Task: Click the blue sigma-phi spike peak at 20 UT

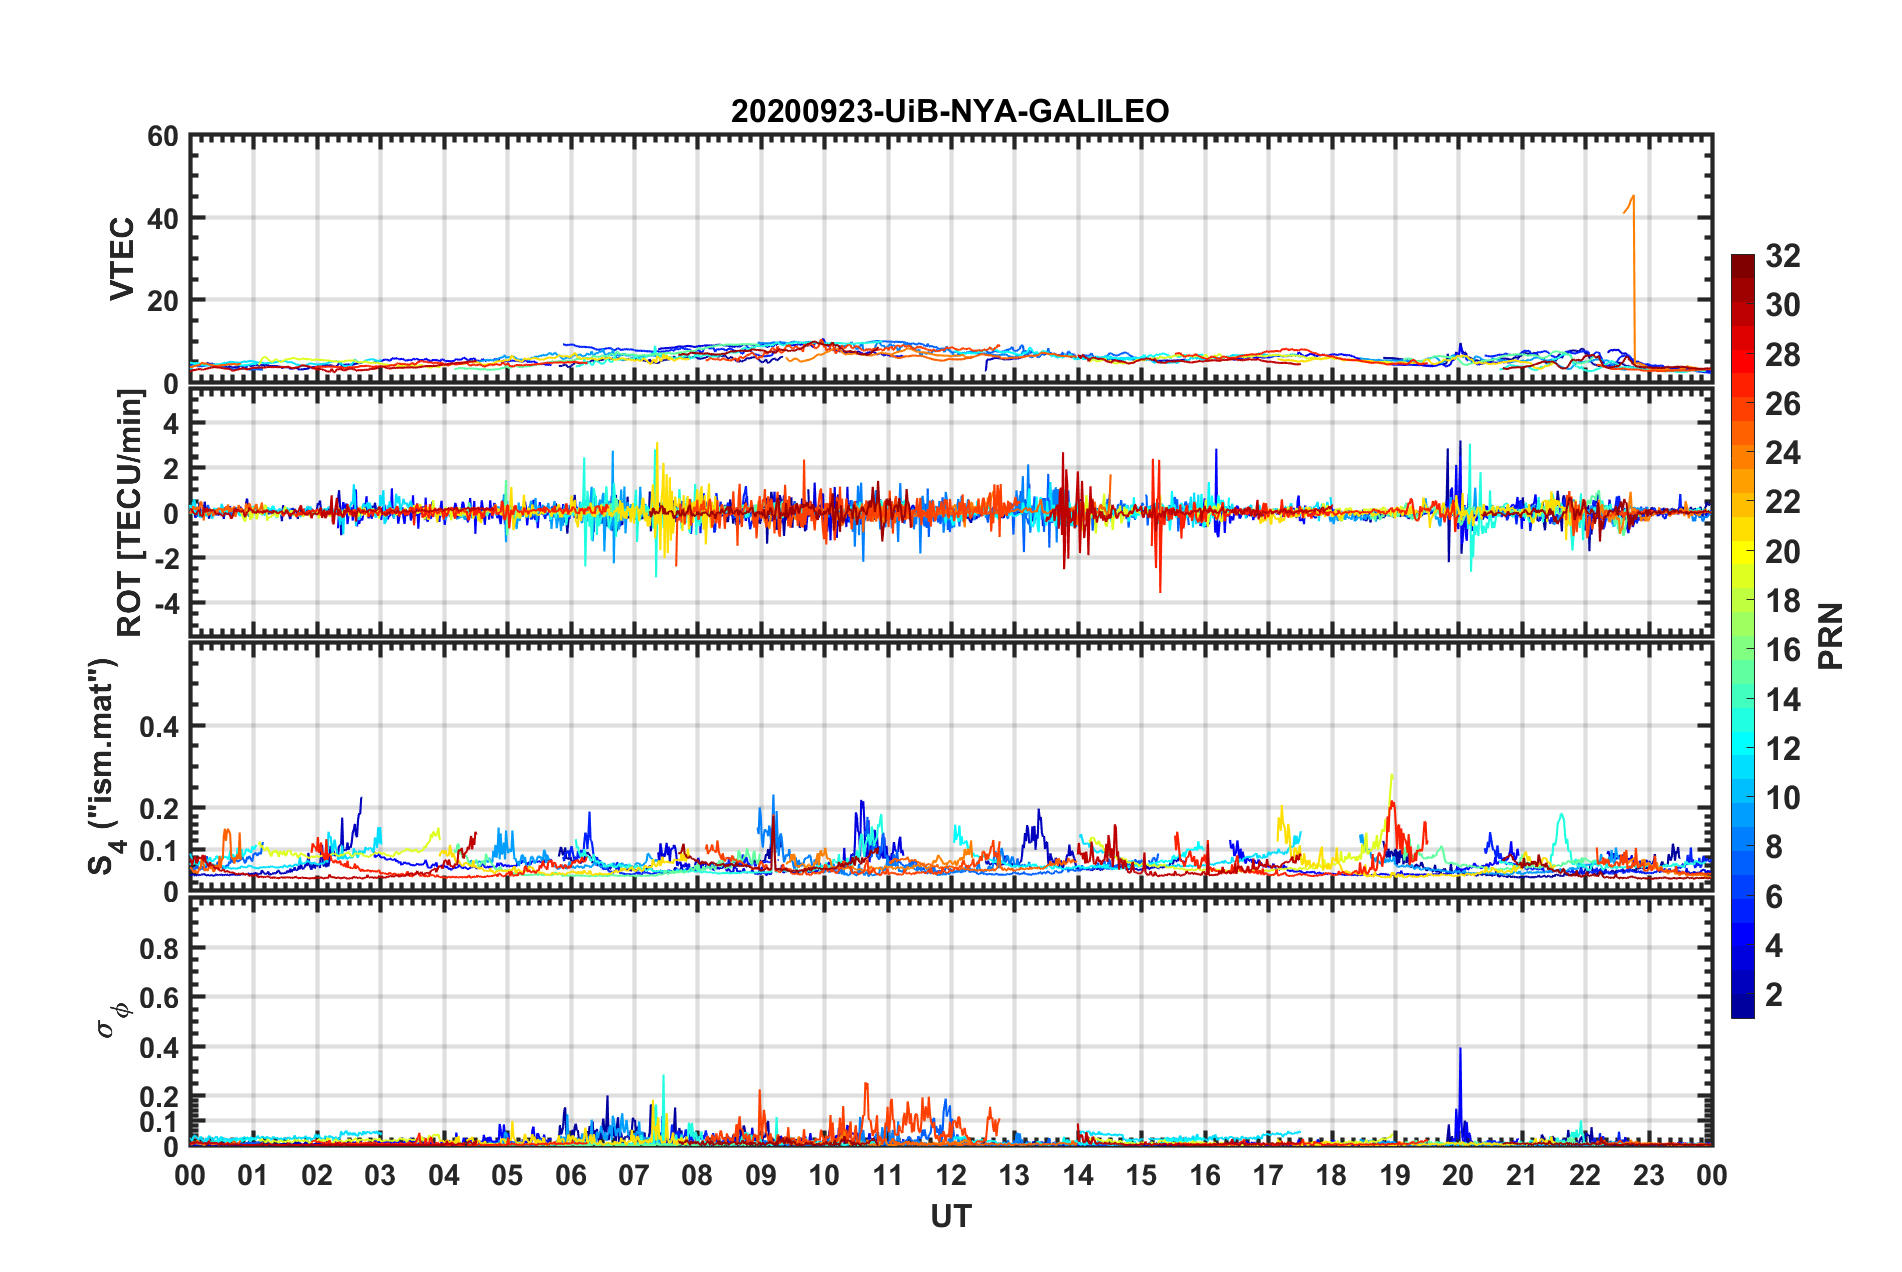Action: (x=1460, y=1050)
